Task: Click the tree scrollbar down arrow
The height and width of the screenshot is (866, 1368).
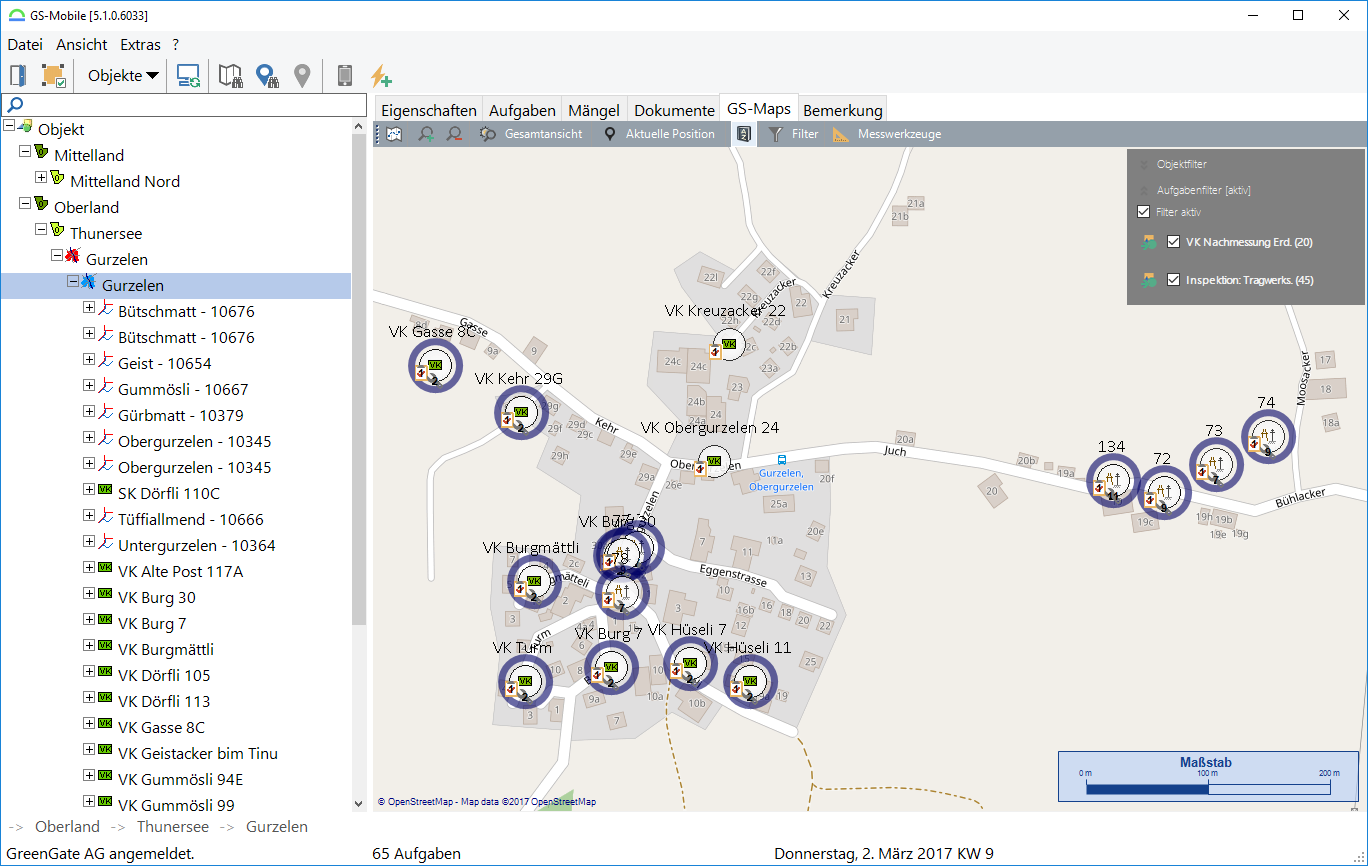Action: coord(359,803)
